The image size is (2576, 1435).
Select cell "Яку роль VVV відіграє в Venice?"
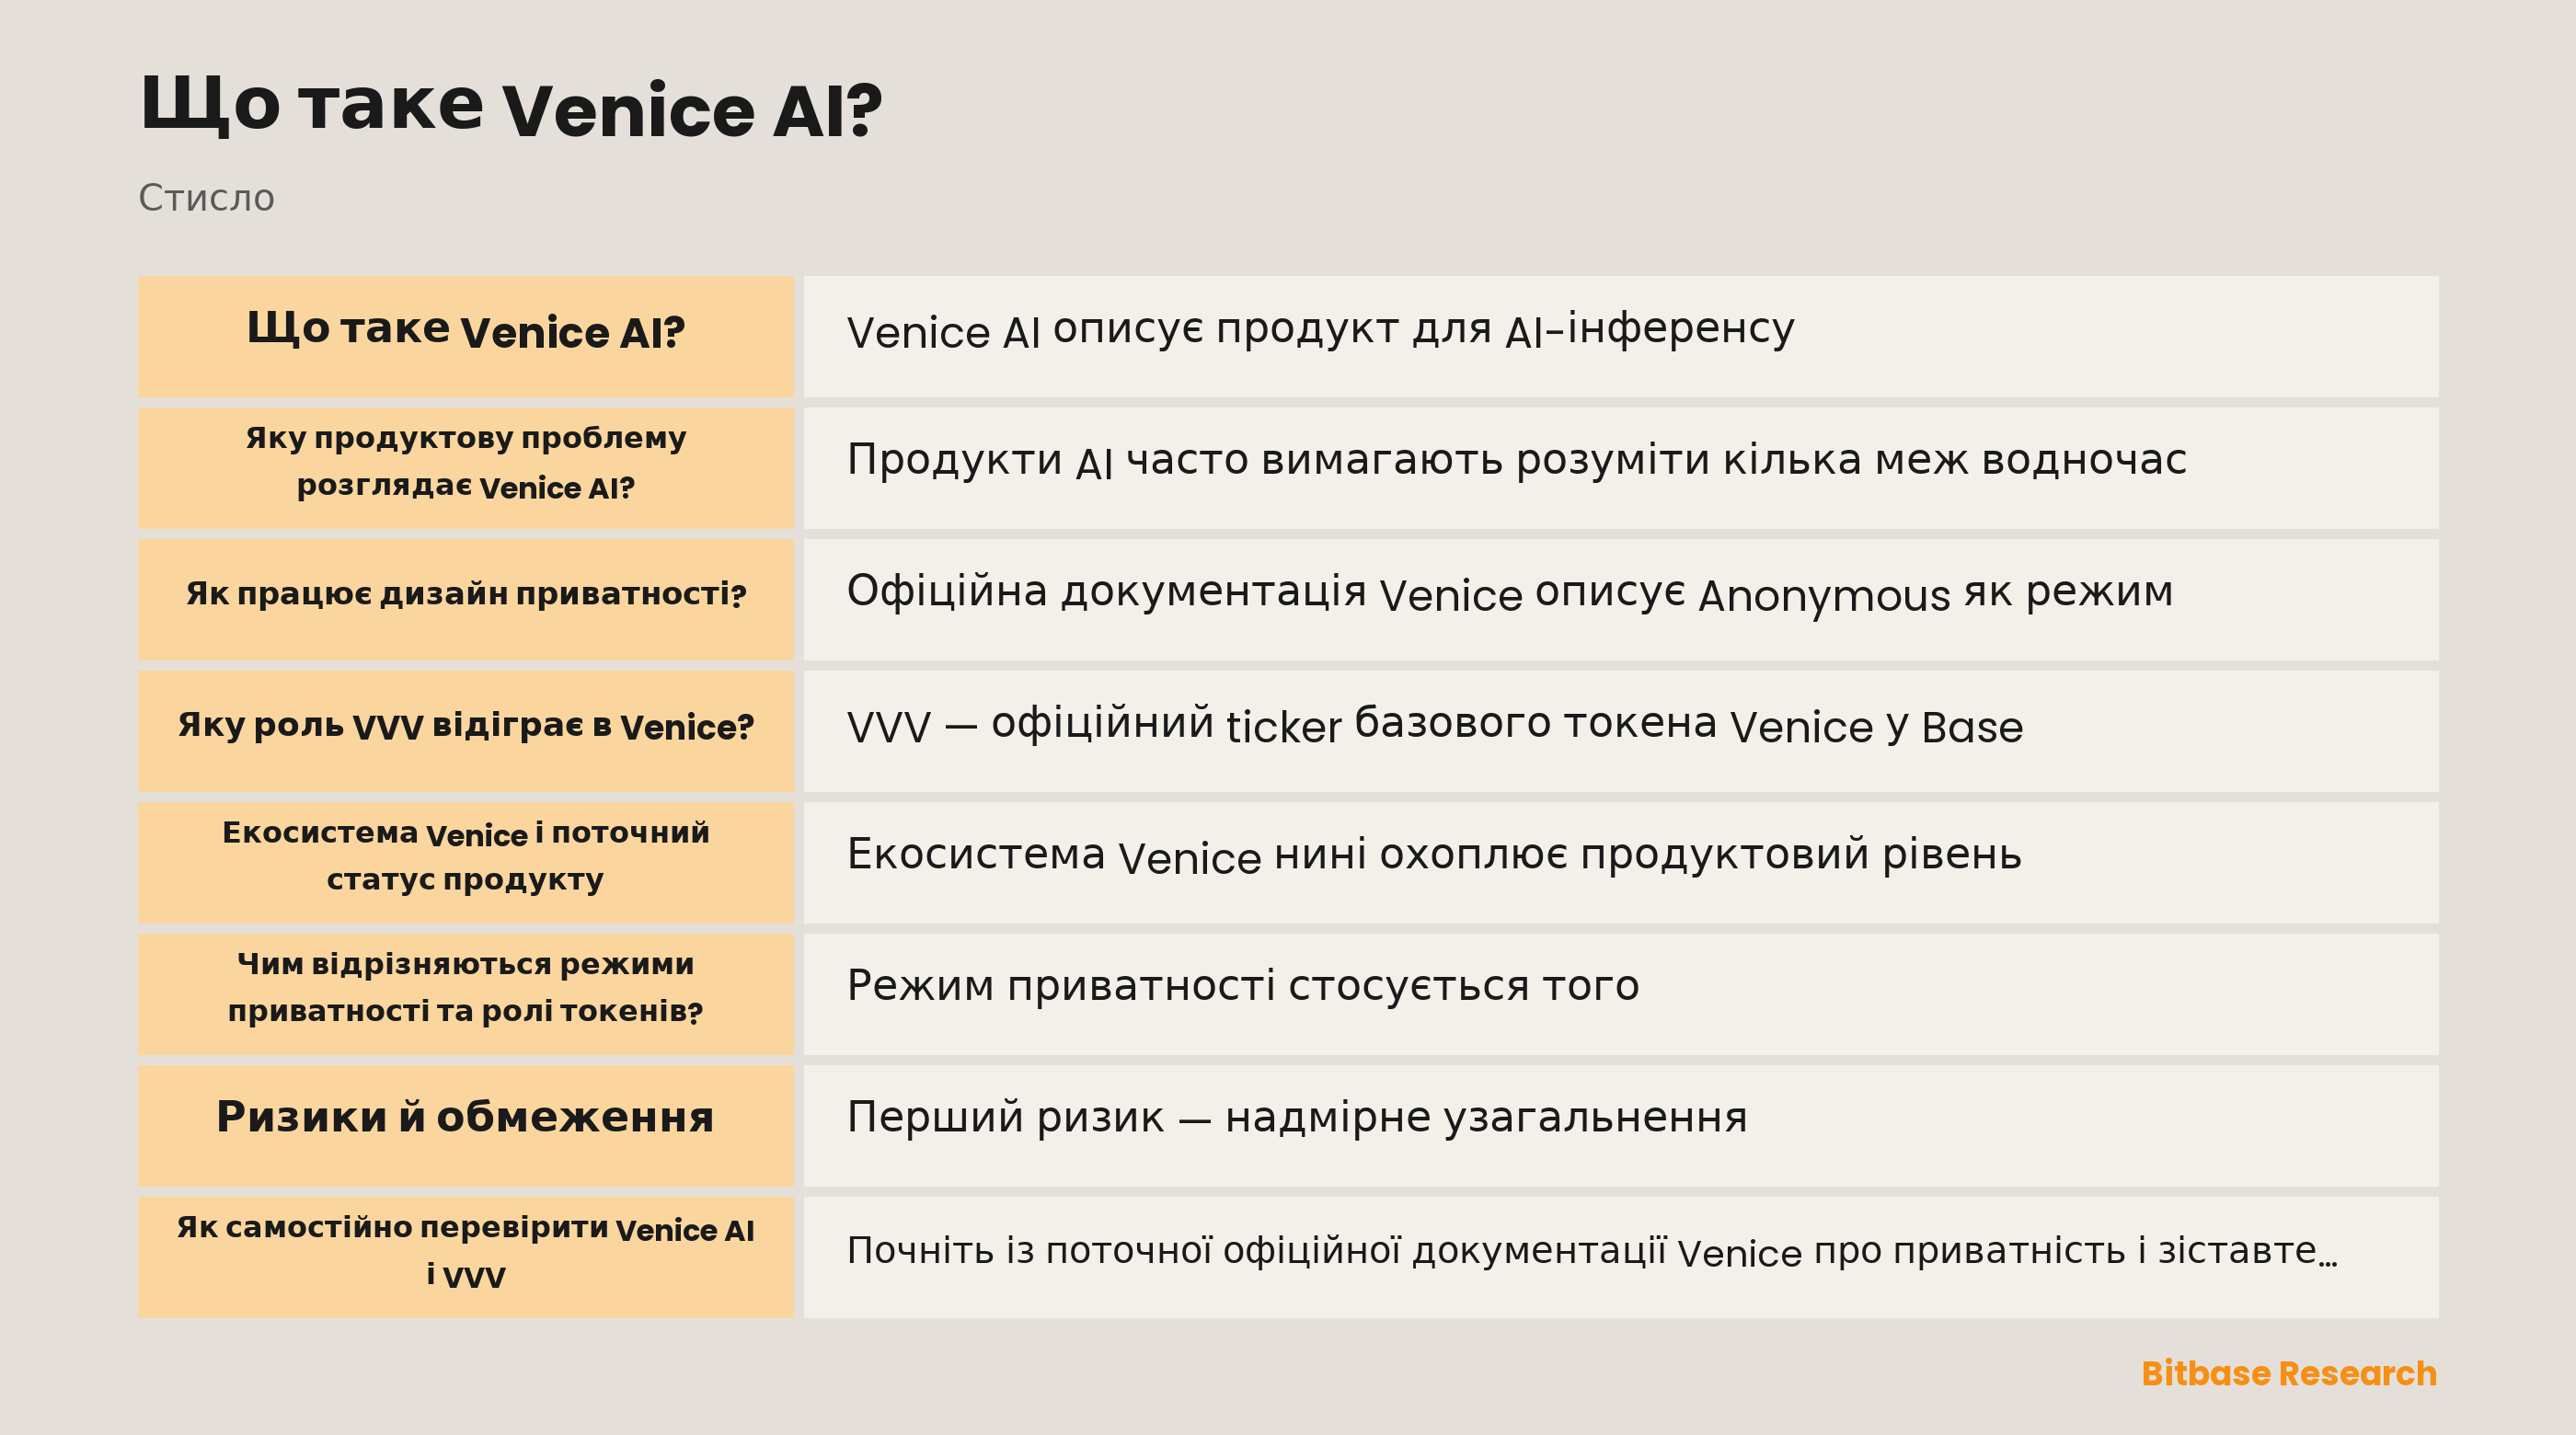465,731
